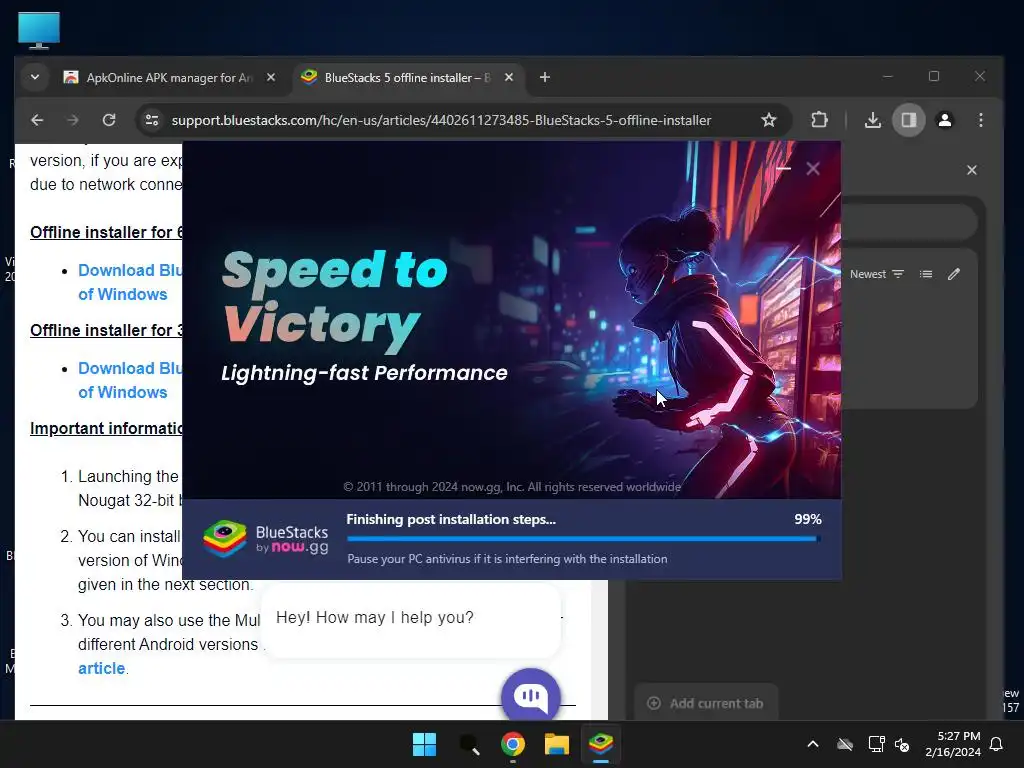1024x768 pixels.
Task: Click Finishing post installation steps text
Action: (x=451, y=519)
